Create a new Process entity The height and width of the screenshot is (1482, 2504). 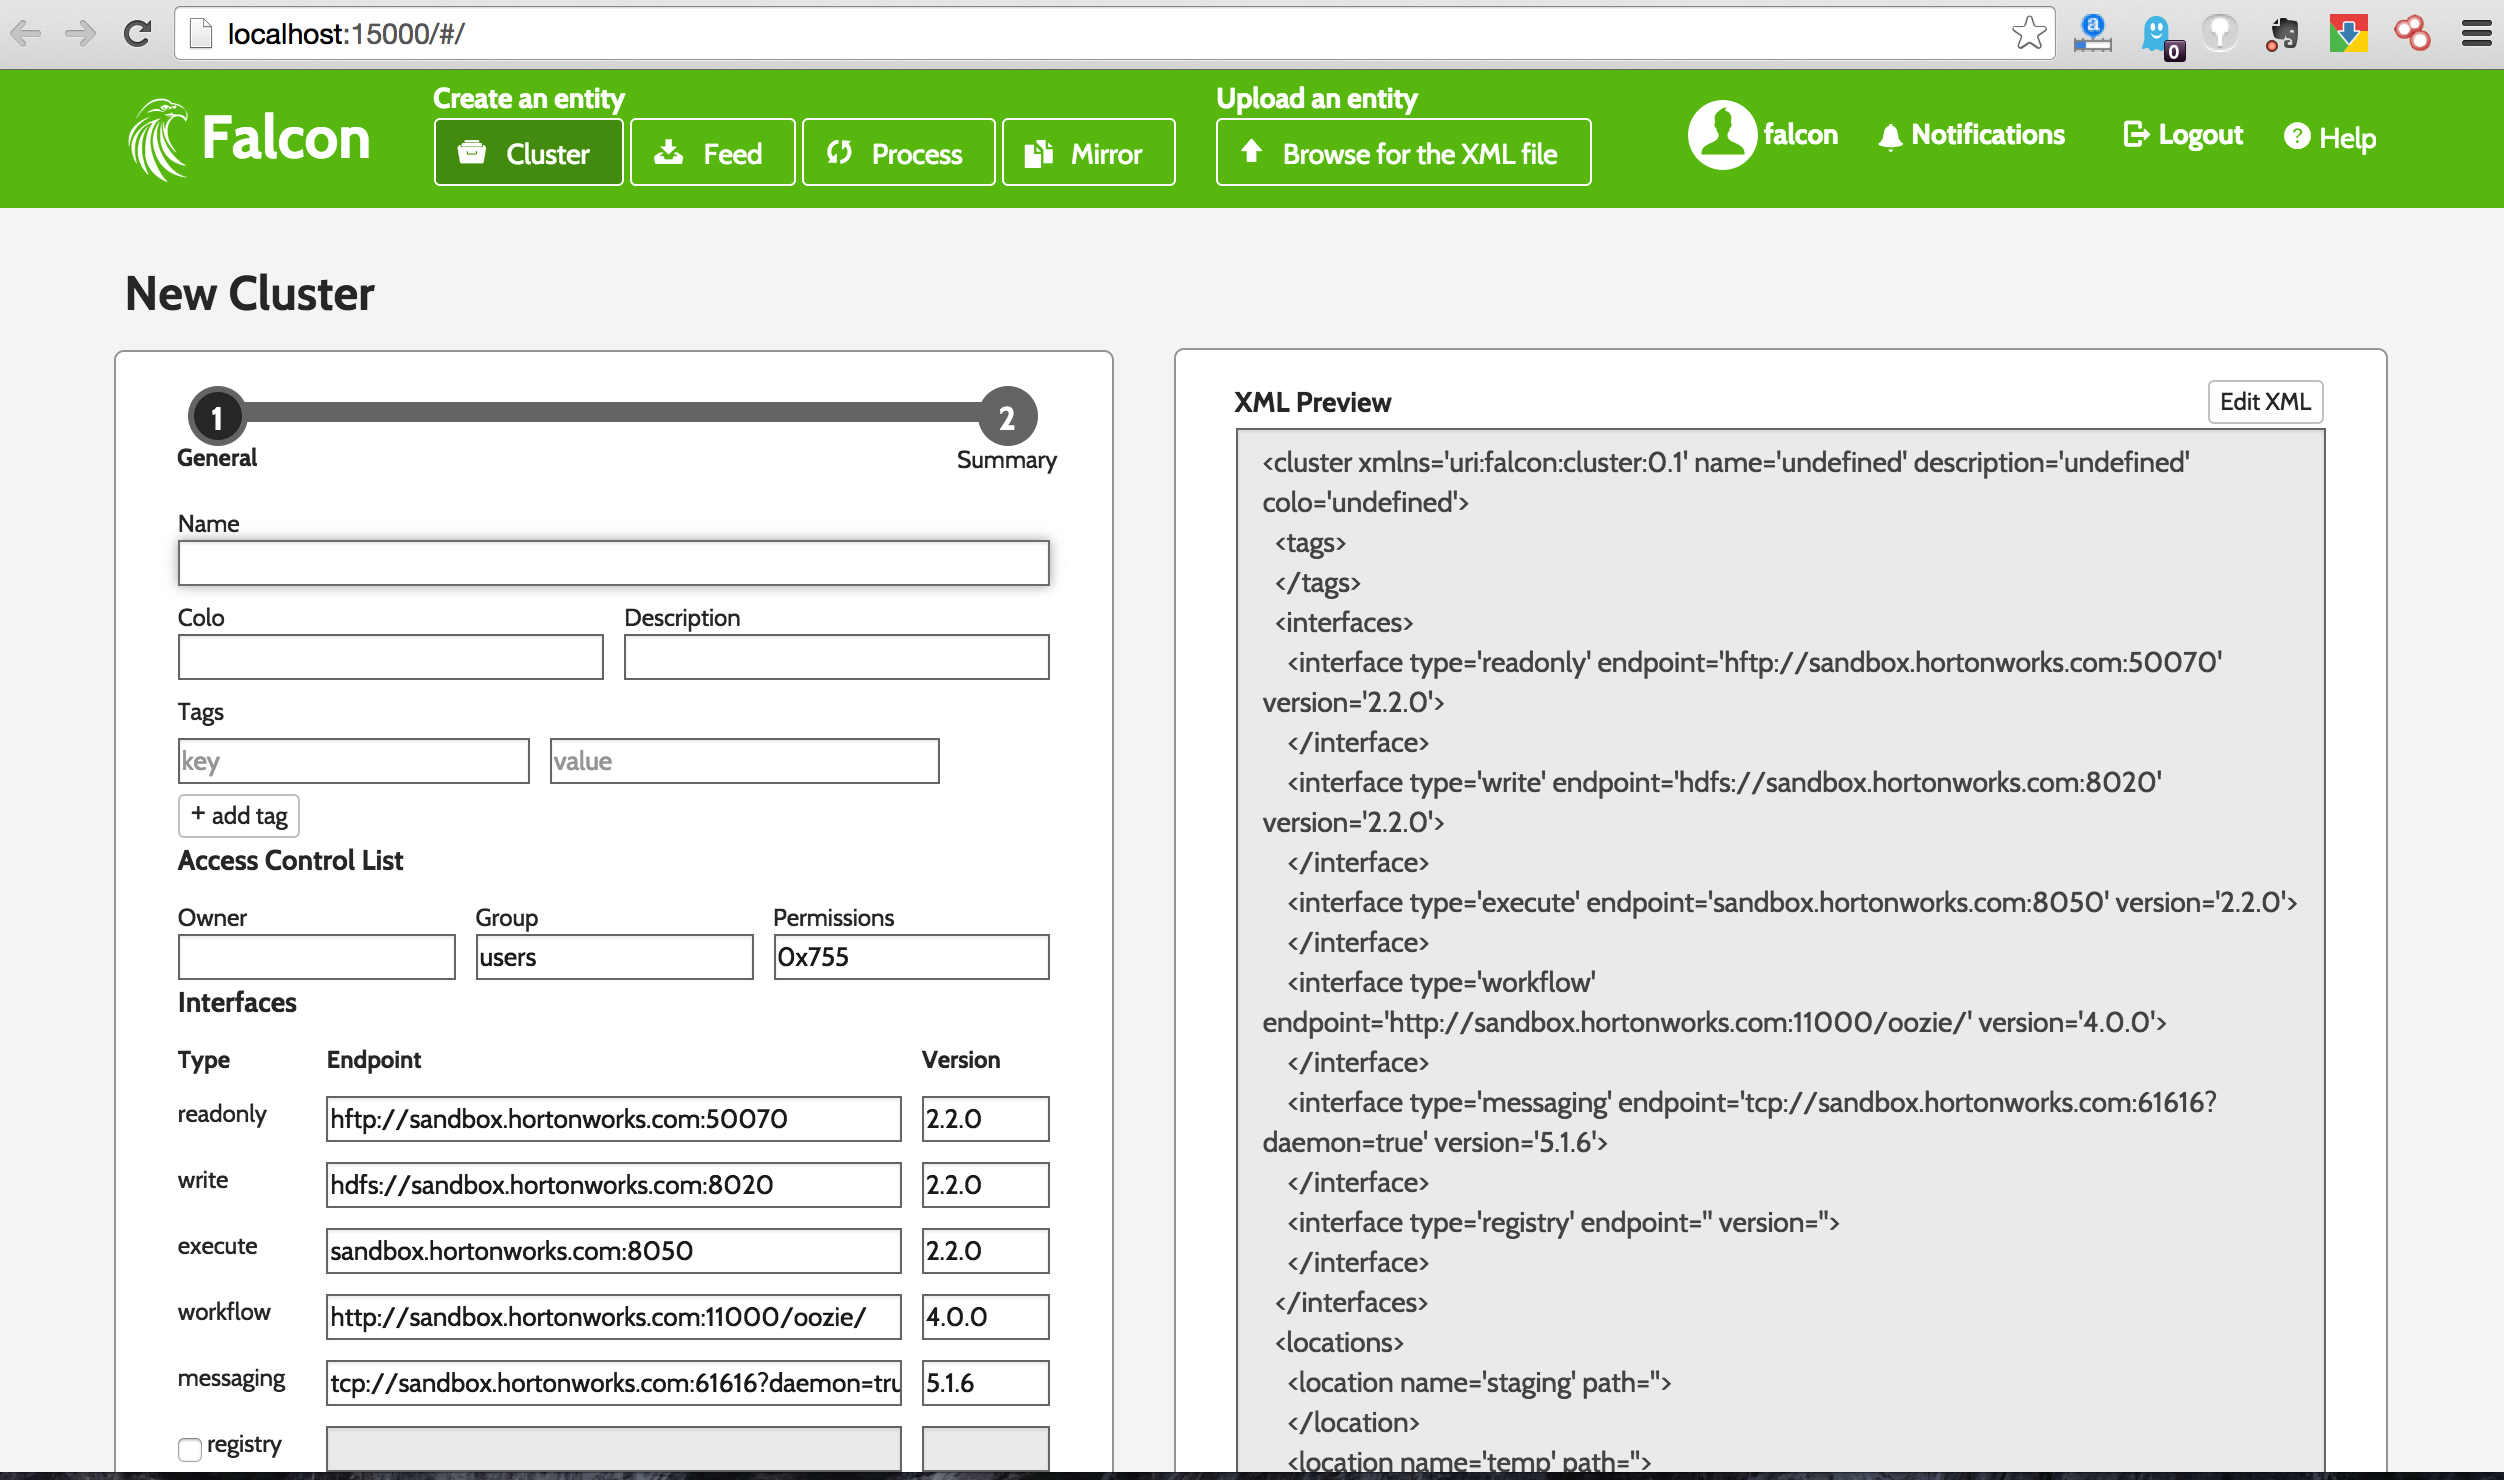[x=897, y=153]
